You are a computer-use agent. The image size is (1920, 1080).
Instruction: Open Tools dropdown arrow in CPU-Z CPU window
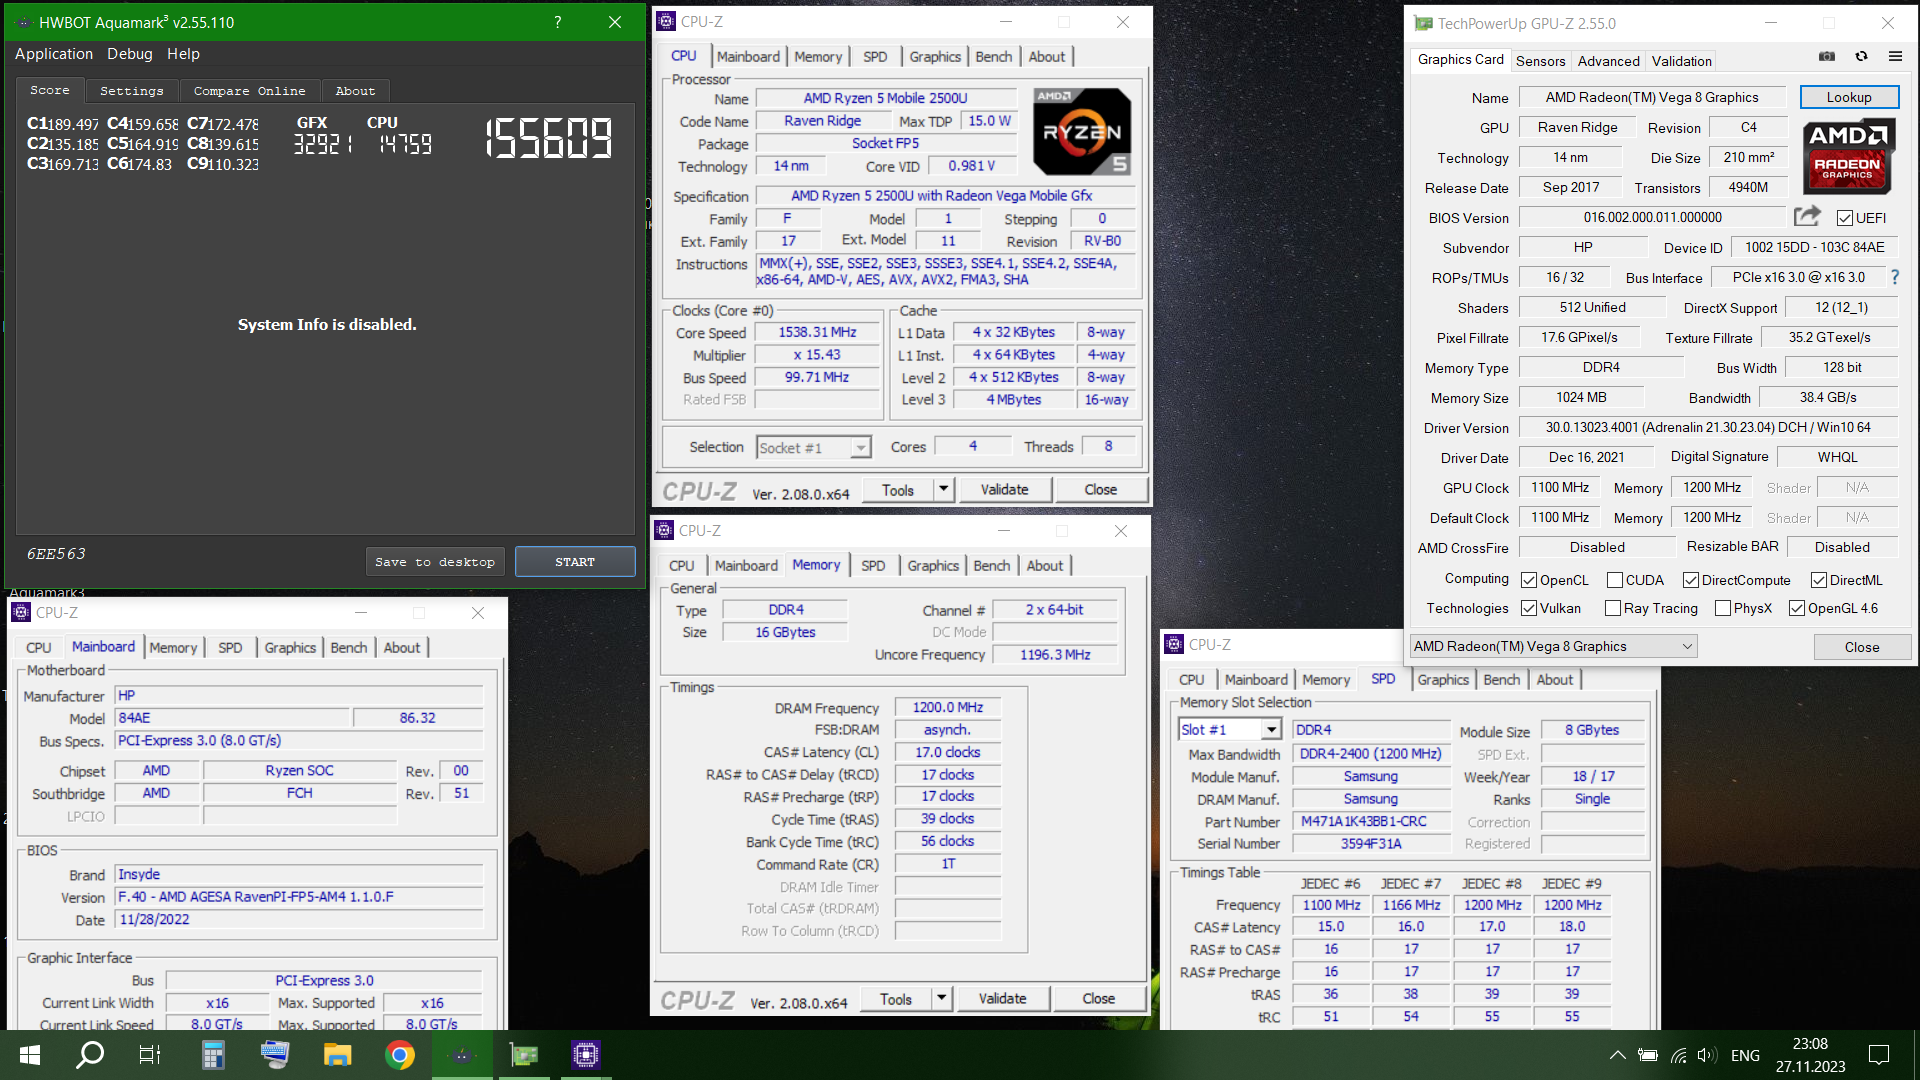[x=943, y=489]
